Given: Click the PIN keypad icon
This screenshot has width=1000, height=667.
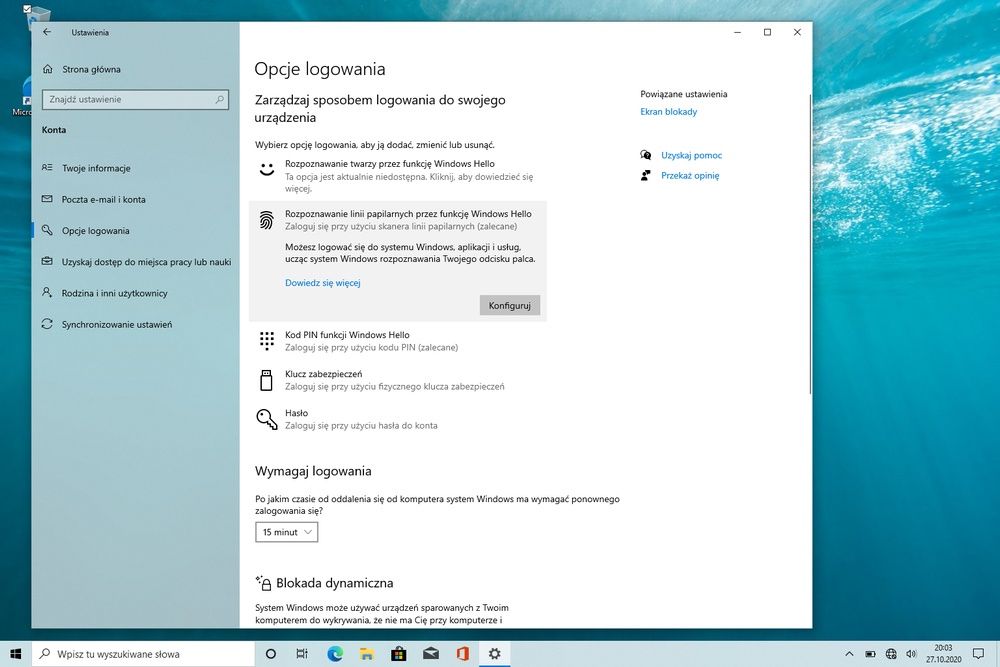Looking at the screenshot, I should coord(267,341).
